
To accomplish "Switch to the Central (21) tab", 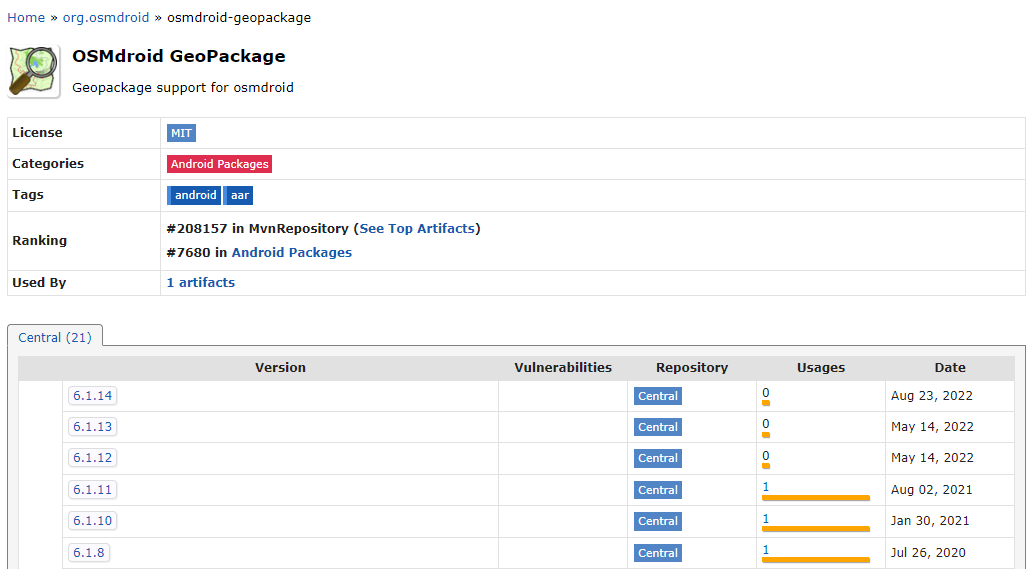I will [x=55, y=338].
